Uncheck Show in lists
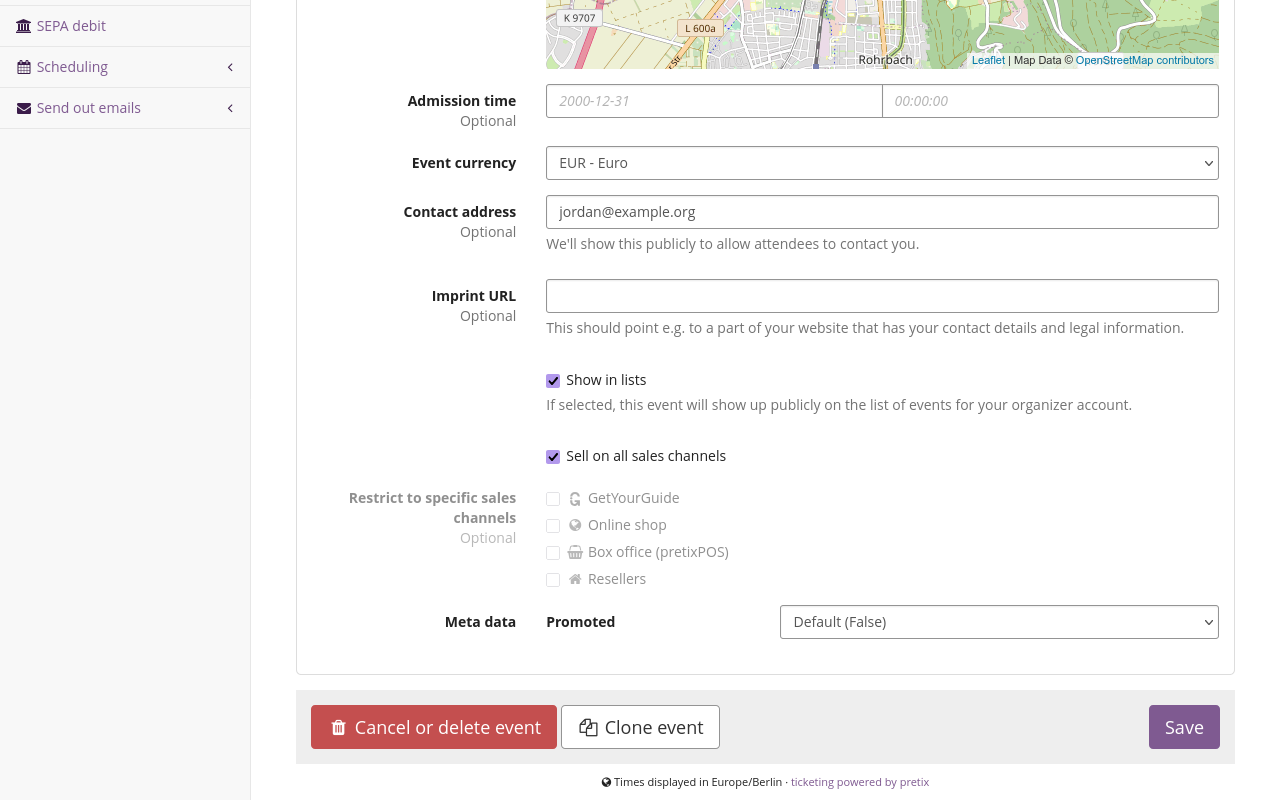The width and height of the screenshot is (1280, 800). coord(552,380)
